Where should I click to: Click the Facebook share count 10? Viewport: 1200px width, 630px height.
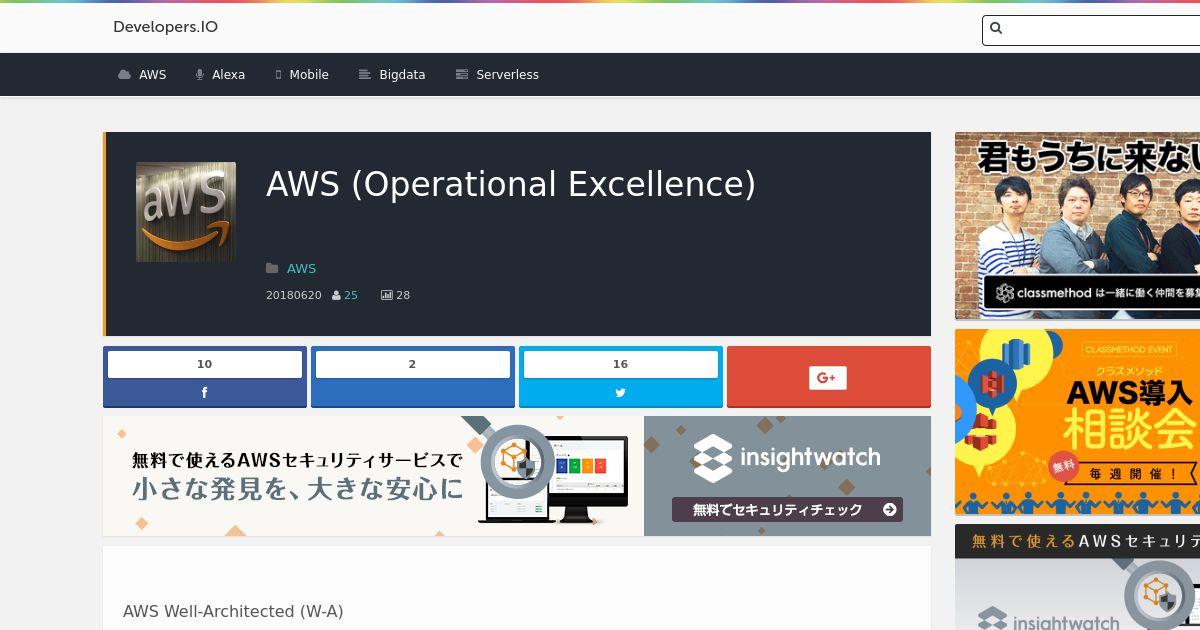[205, 364]
